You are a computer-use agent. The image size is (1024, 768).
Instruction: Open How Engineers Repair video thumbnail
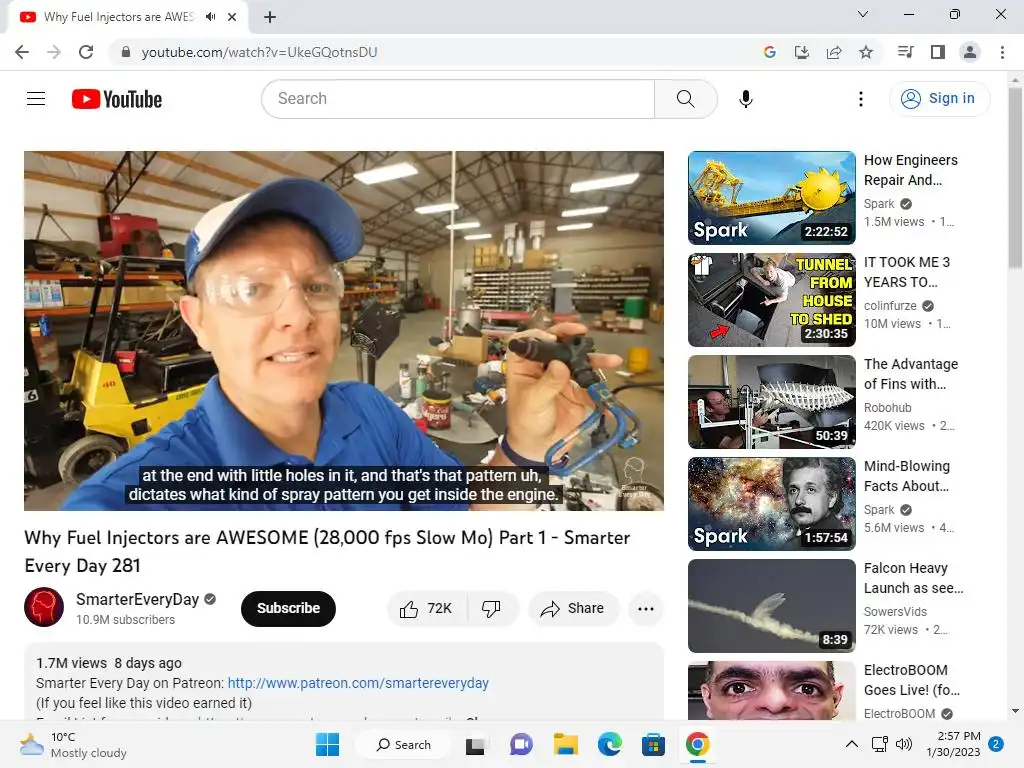[x=771, y=198]
